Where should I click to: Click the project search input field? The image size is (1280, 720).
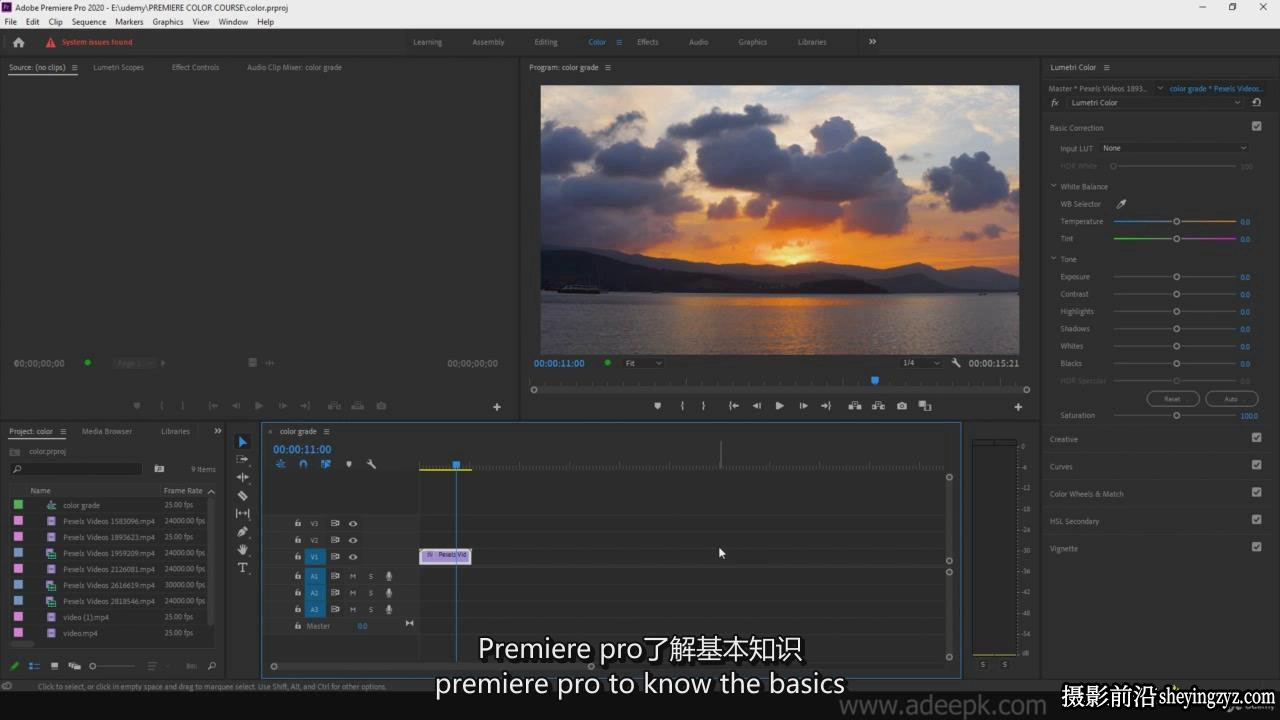tap(76, 468)
